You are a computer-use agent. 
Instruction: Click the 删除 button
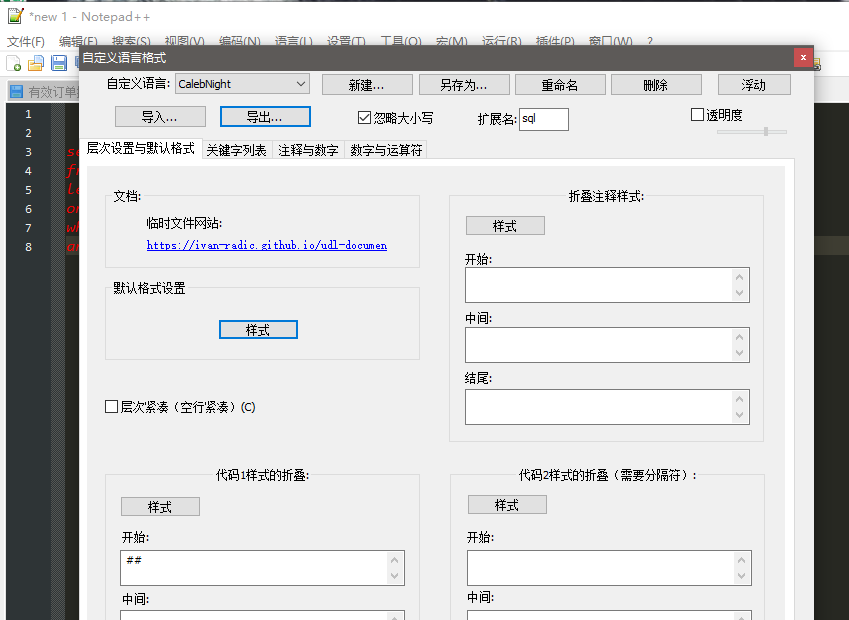[656, 85]
